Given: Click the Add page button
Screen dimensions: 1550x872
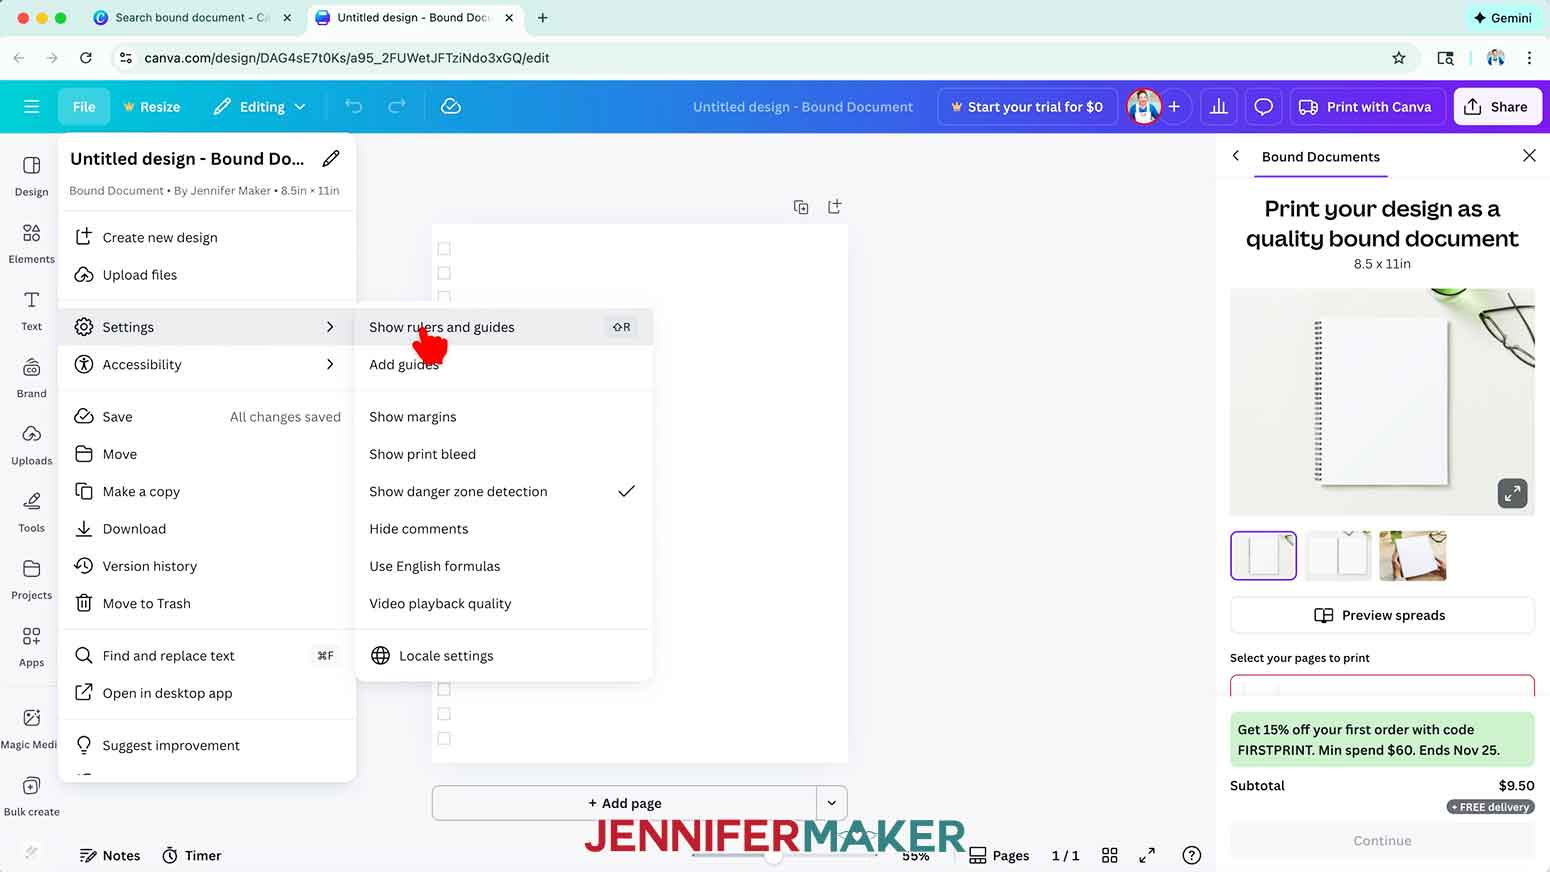Looking at the screenshot, I should tap(625, 803).
